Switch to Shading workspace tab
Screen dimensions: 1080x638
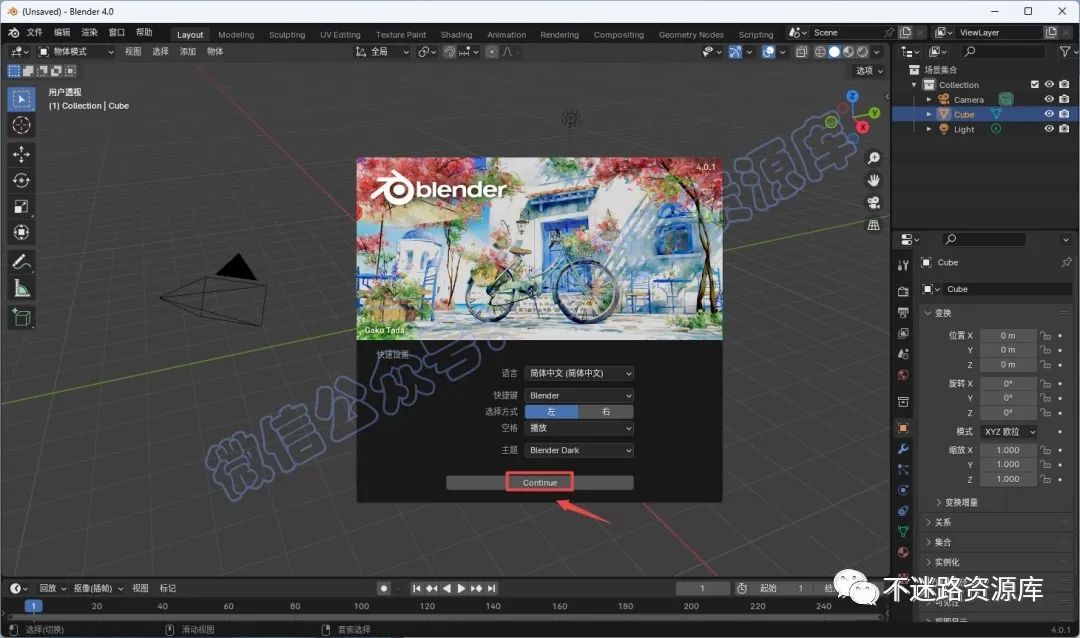click(x=457, y=34)
